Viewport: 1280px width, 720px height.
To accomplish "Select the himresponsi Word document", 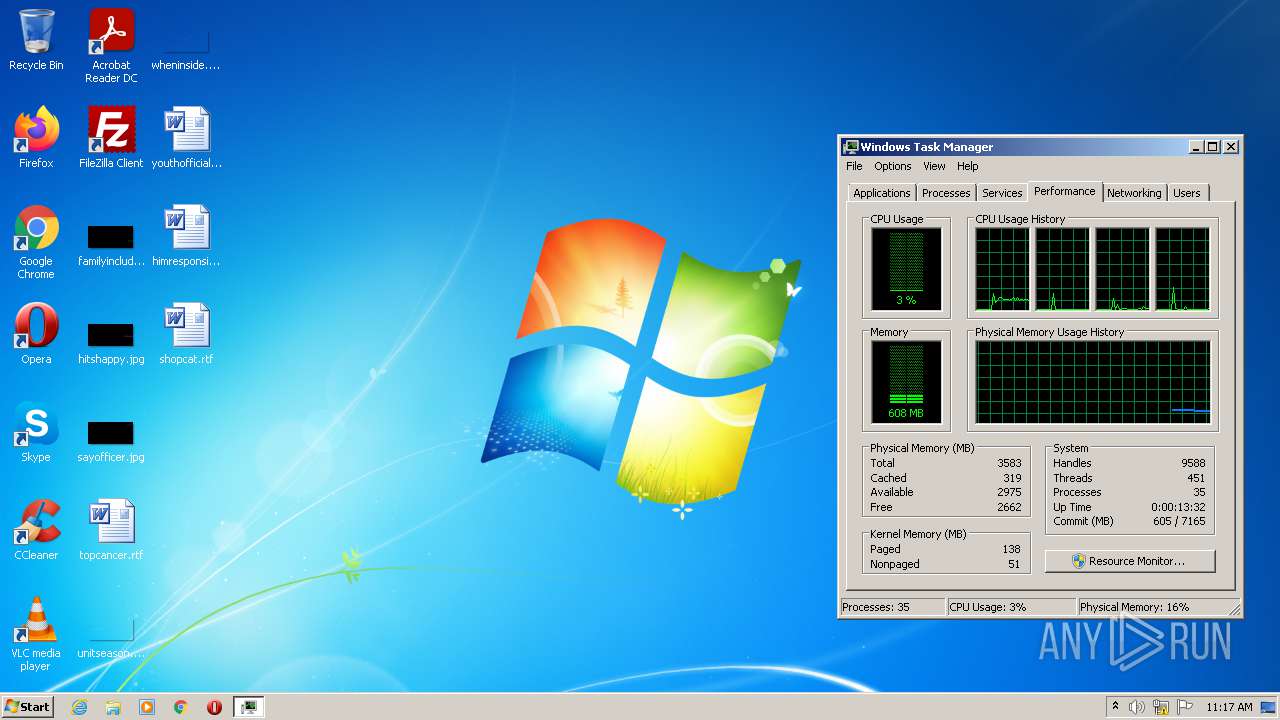I will [186, 236].
